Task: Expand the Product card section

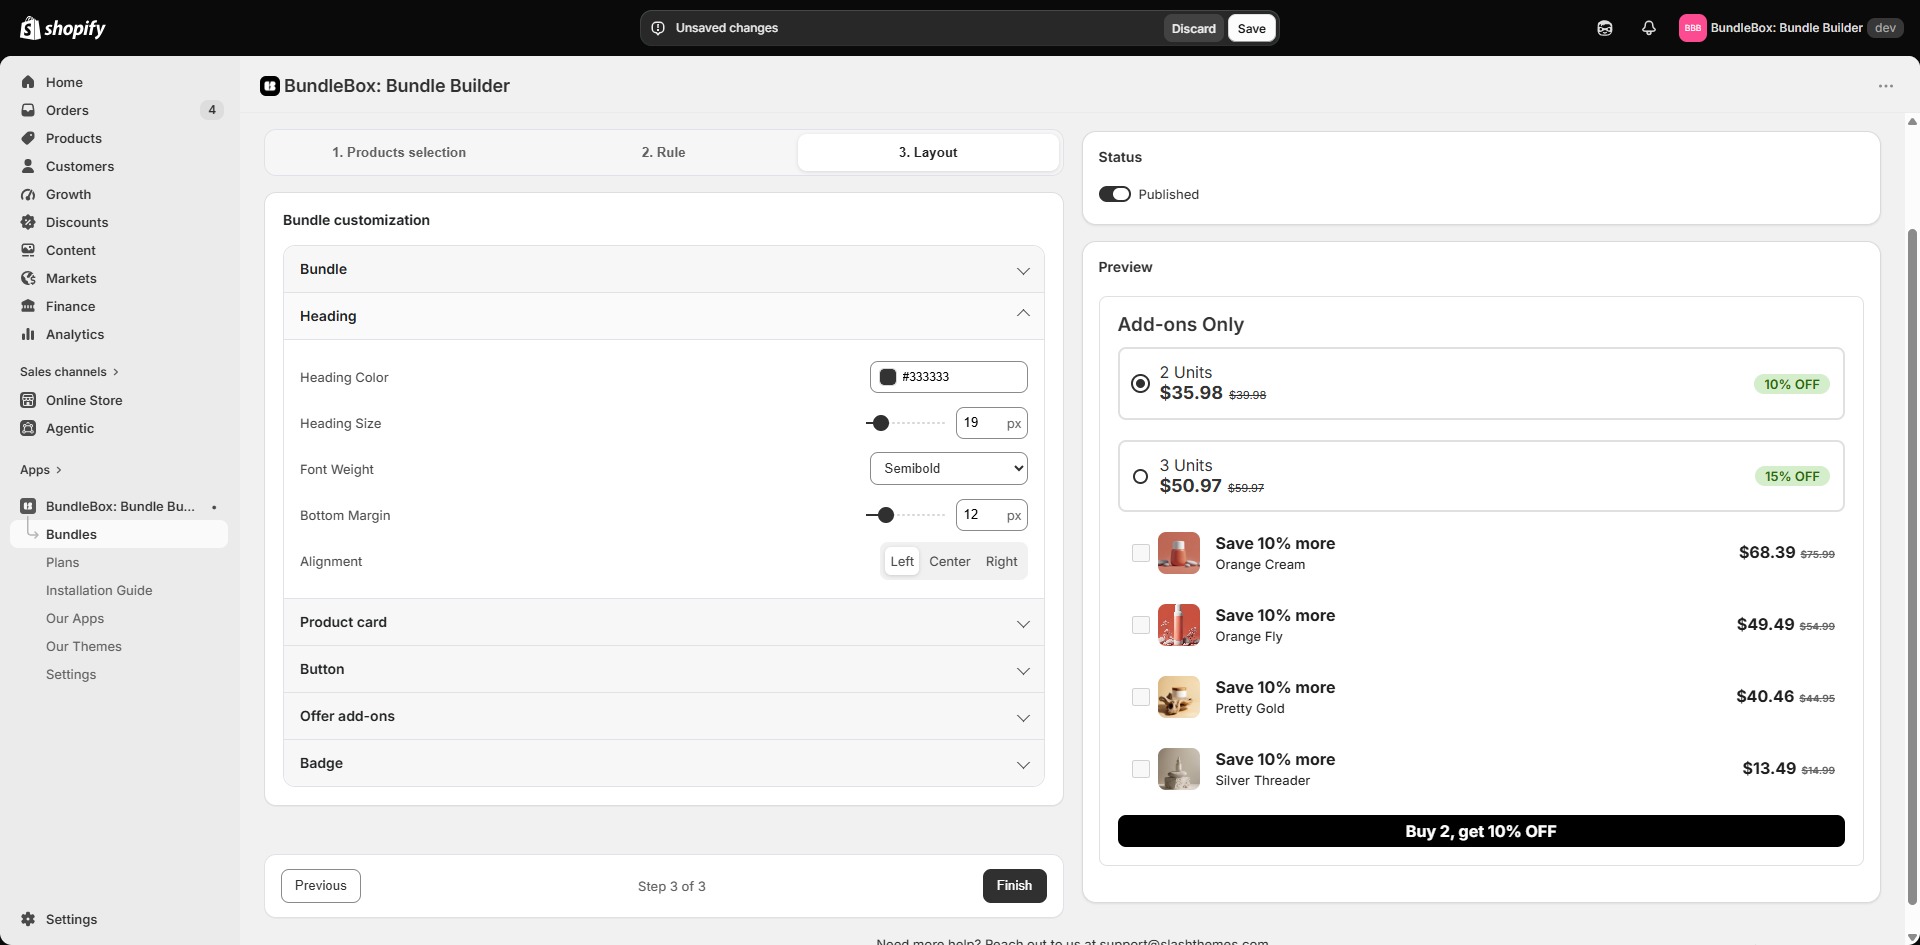Action: coord(664,622)
